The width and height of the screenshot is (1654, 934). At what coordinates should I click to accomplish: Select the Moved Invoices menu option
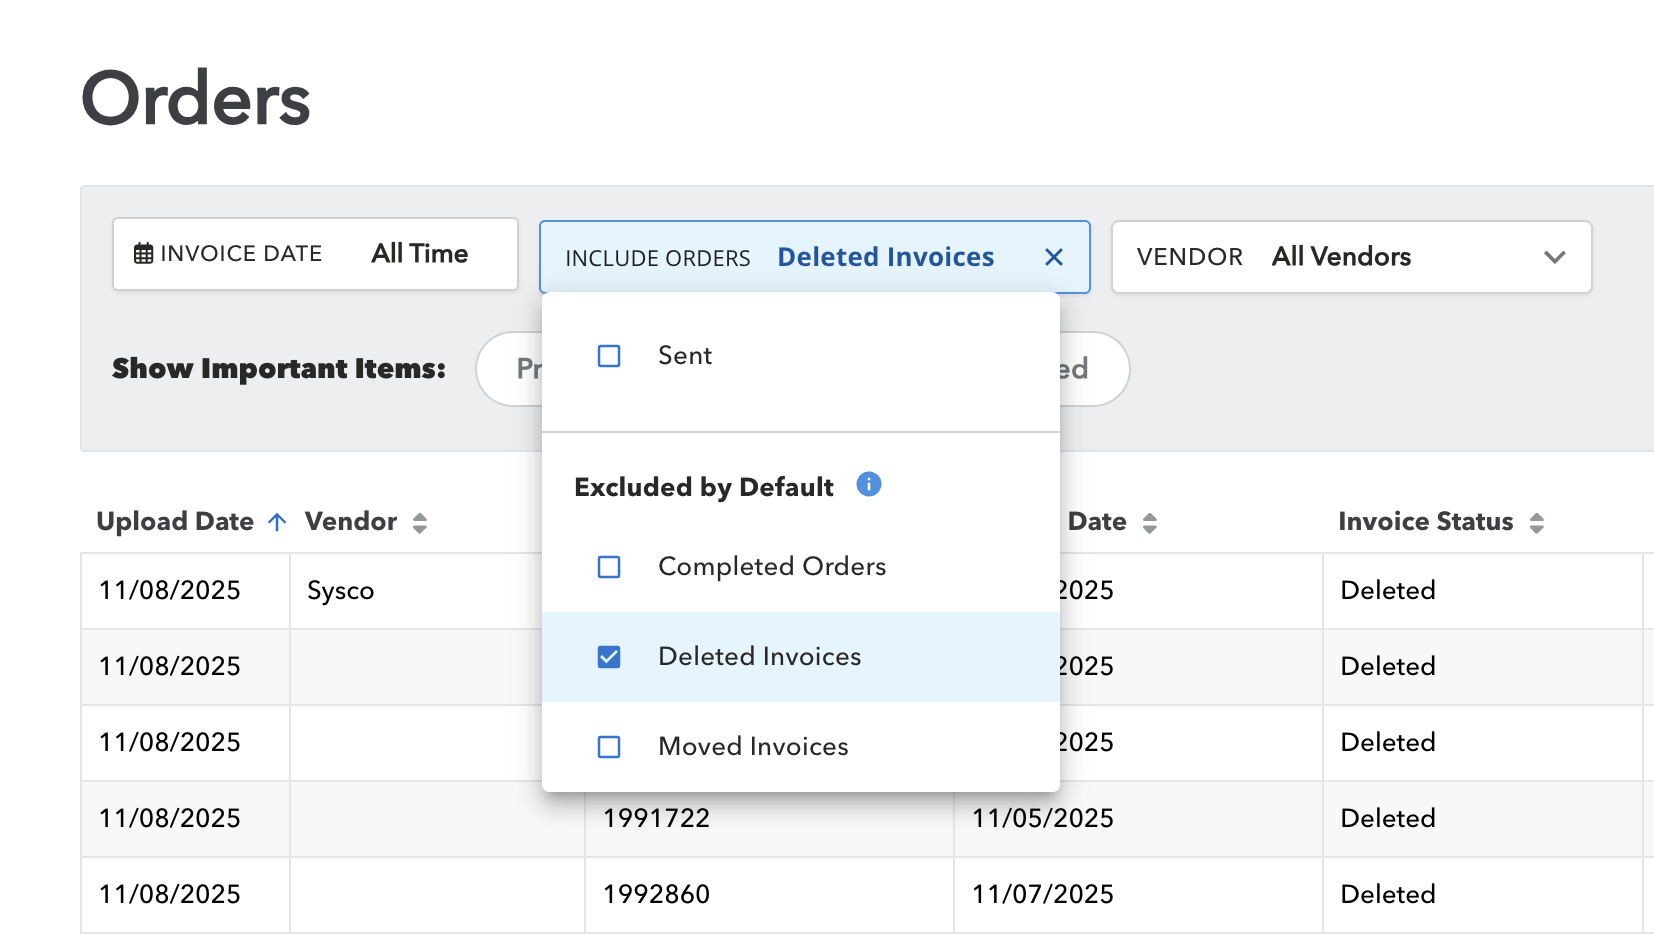tap(753, 747)
